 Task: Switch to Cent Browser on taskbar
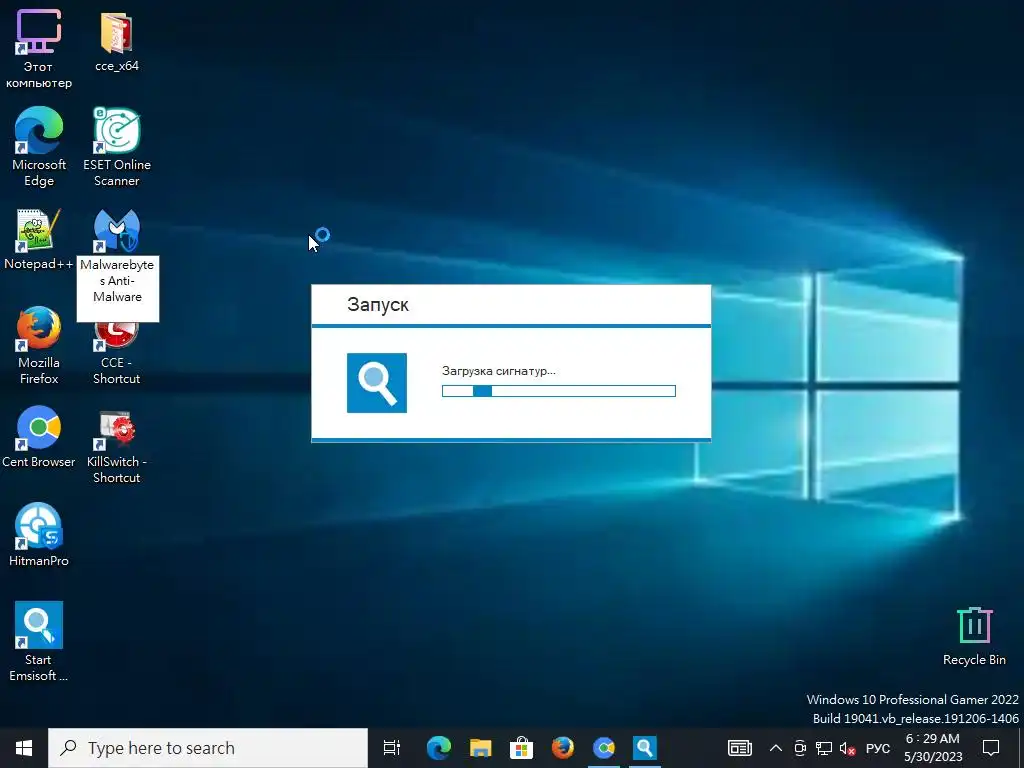pyautogui.click(x=604, y=748)
